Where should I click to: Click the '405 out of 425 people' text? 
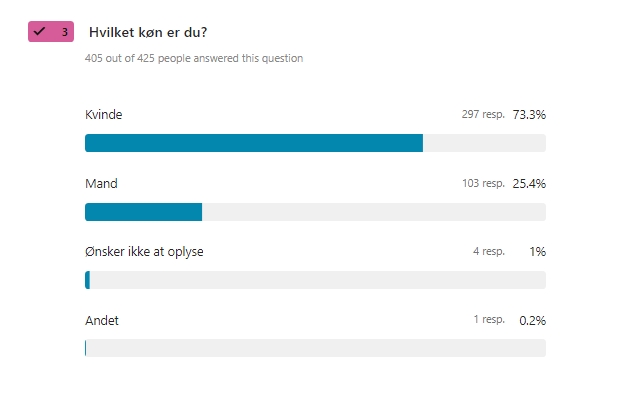pyautogui.click(x=194, y=58)
